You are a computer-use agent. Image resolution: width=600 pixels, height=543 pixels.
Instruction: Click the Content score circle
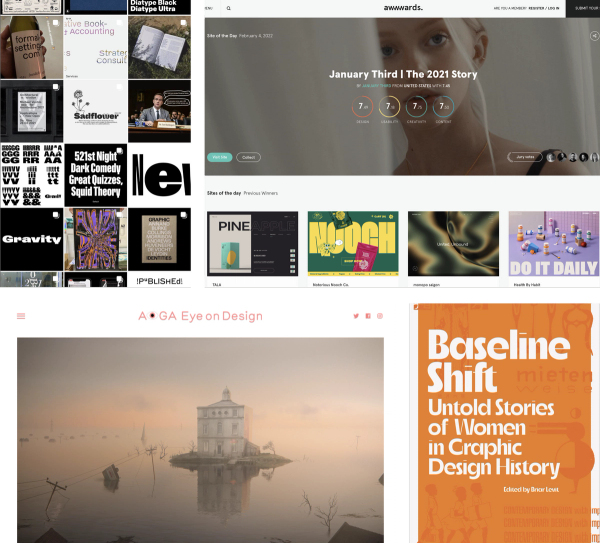[x=443, y=106]
